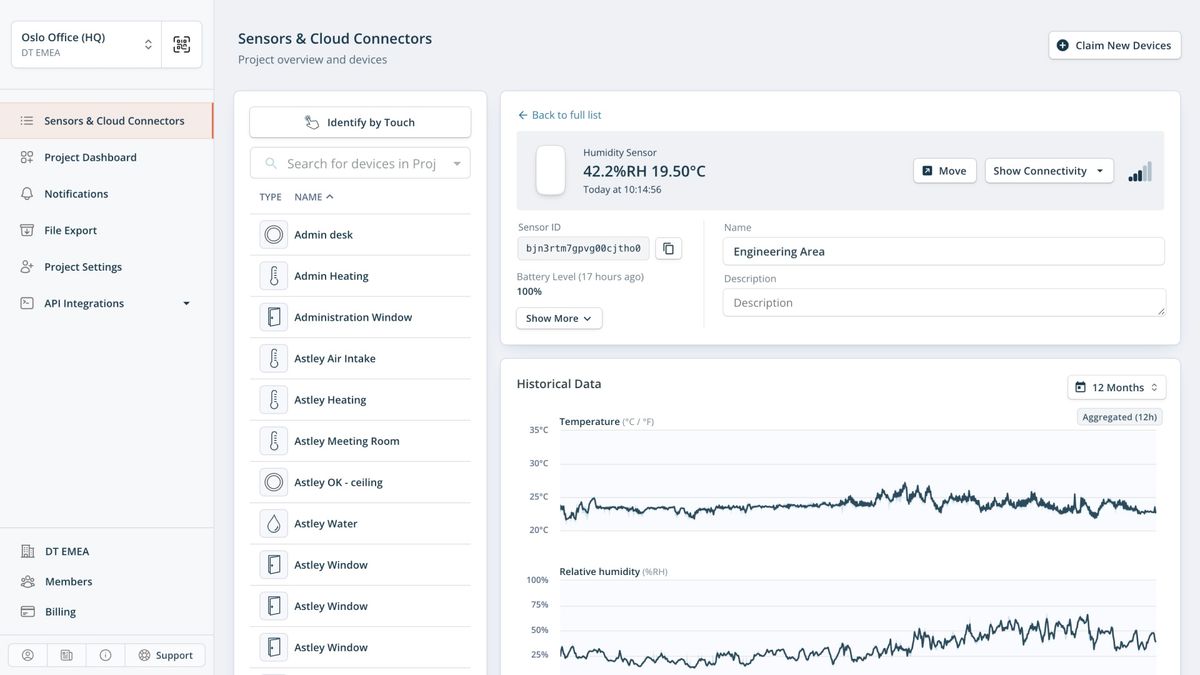Go to Notifications in the sidebar

76,194
